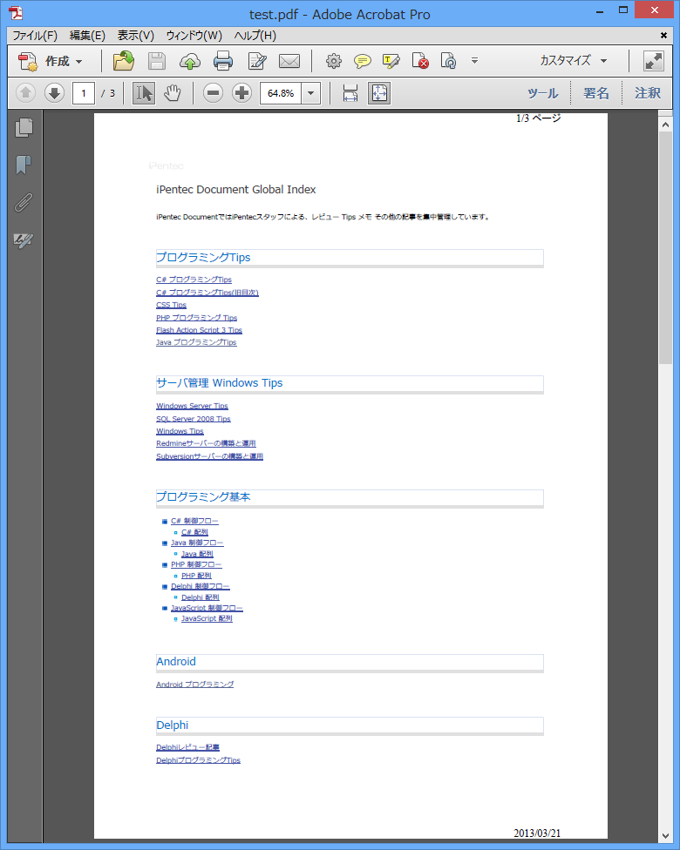
Task: Show the signatures panel
Action: point(24,240)
